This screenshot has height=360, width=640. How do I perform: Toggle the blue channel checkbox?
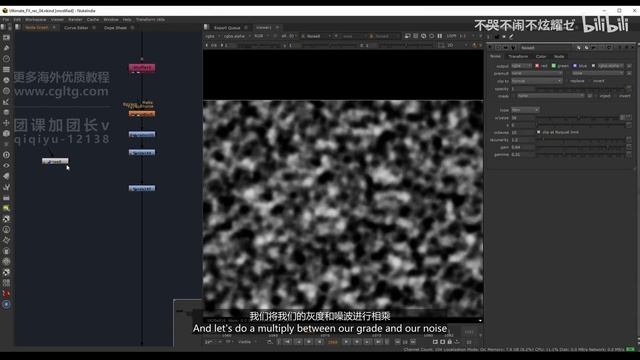[575, 66]
